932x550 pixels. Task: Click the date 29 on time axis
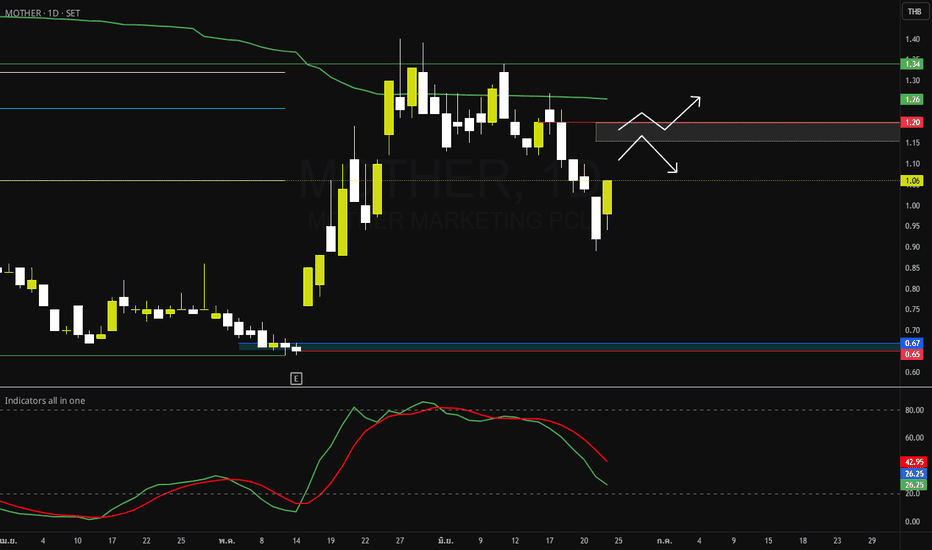(872, 541)
